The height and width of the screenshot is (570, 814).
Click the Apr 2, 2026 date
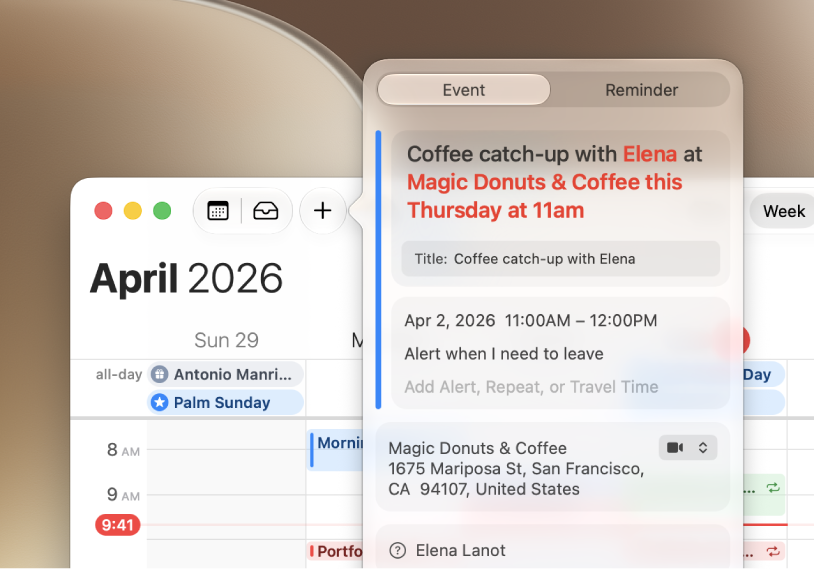(x=450, y=320)
